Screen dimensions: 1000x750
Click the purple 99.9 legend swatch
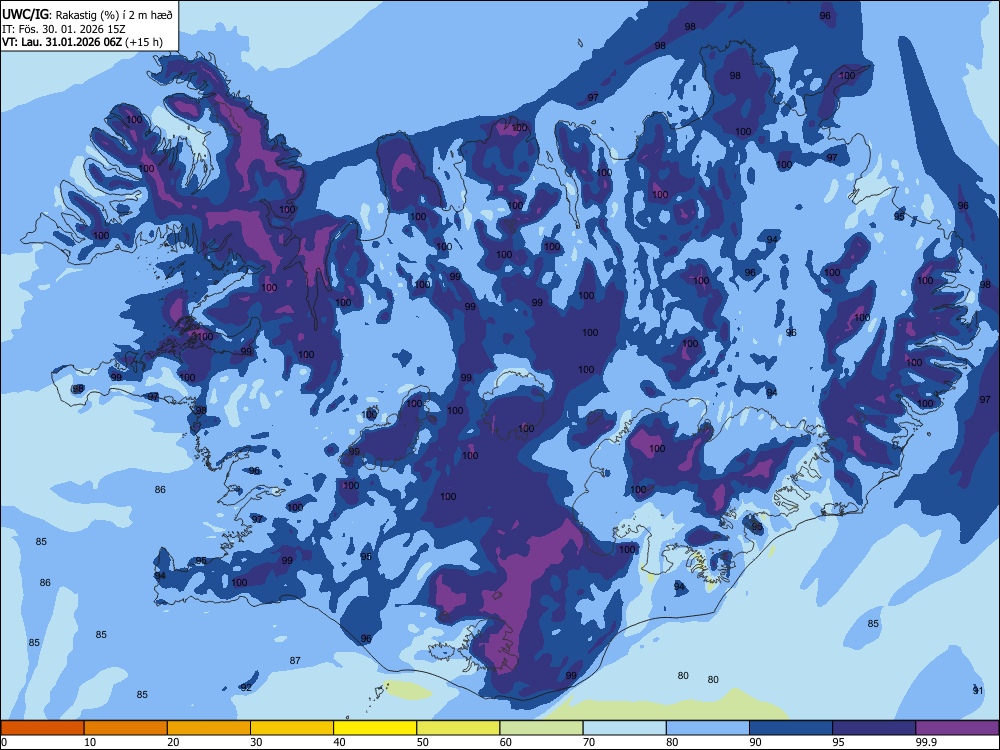pos(957,728)
